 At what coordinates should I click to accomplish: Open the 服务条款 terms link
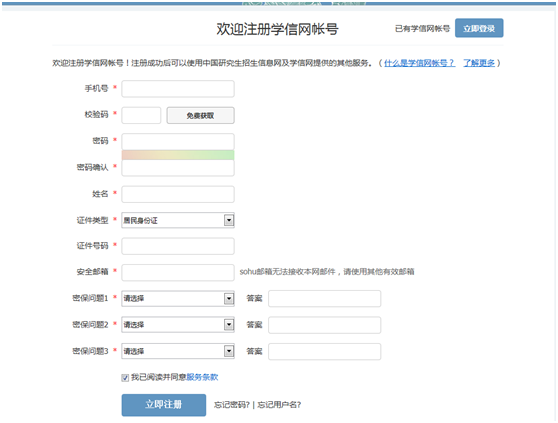tap(202, 377)
